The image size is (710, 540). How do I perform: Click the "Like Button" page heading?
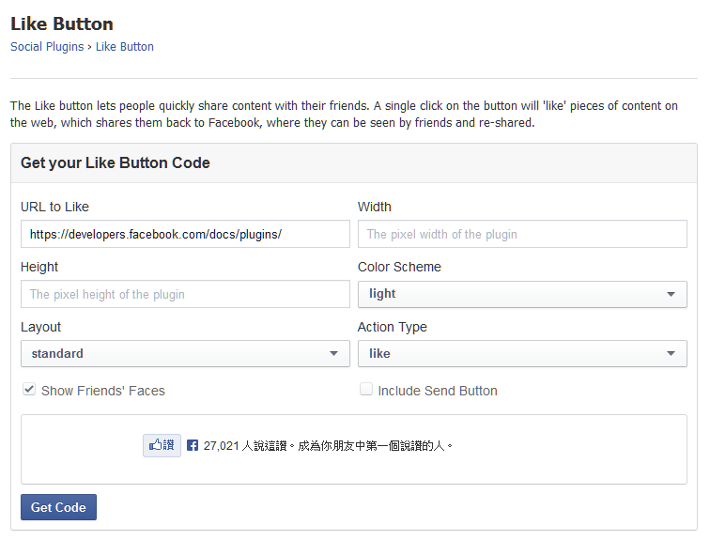pyautogui.click(x=62, y=24)
